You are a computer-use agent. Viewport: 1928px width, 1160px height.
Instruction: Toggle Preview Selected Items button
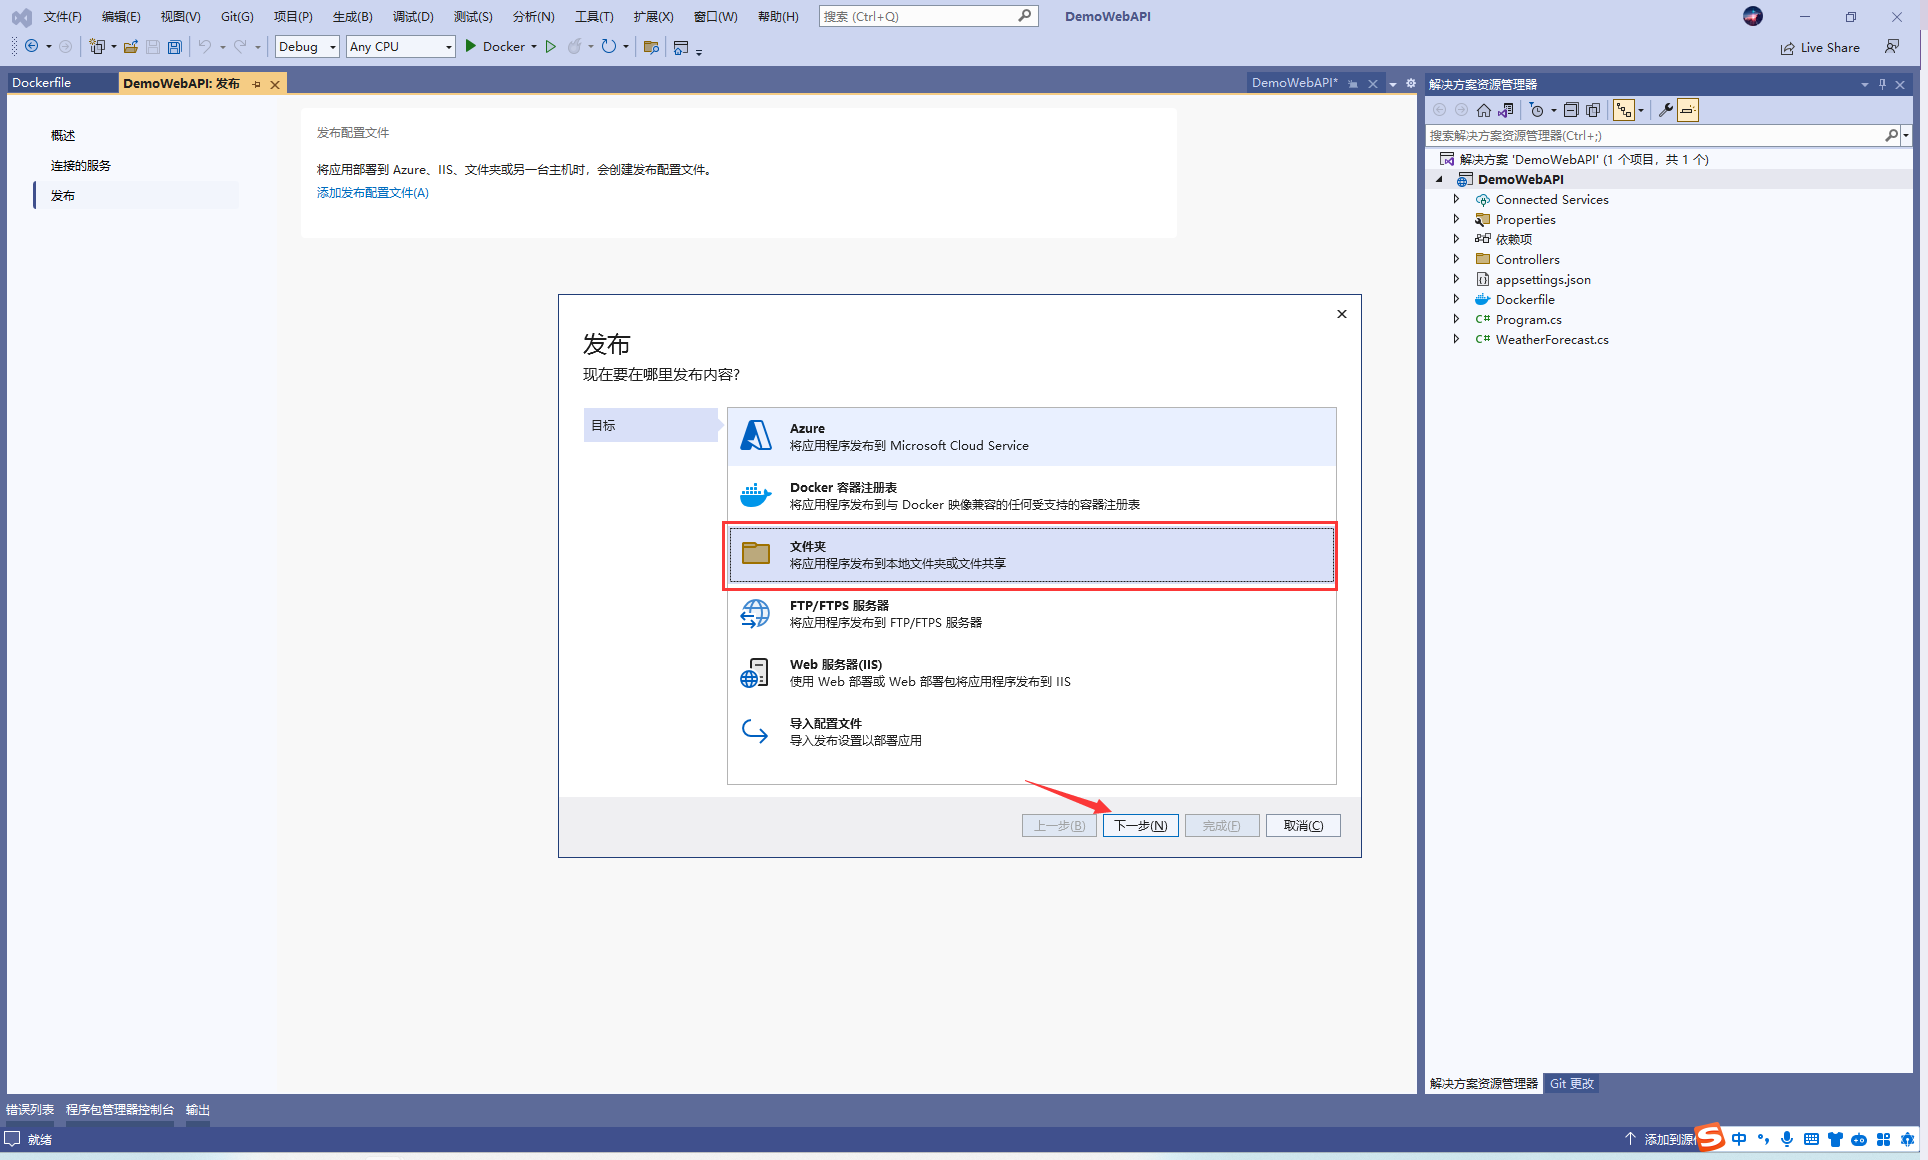pyautogui.click(x=1688, y=110)
